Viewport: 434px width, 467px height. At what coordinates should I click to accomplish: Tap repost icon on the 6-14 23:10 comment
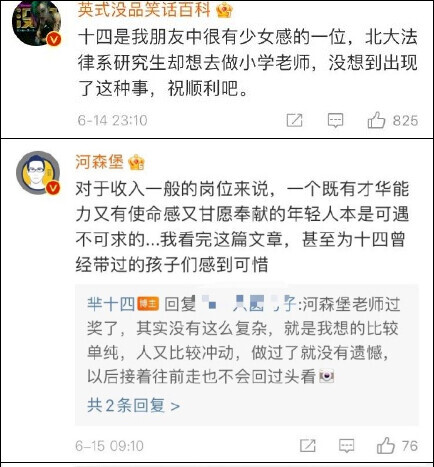point(294,120)
